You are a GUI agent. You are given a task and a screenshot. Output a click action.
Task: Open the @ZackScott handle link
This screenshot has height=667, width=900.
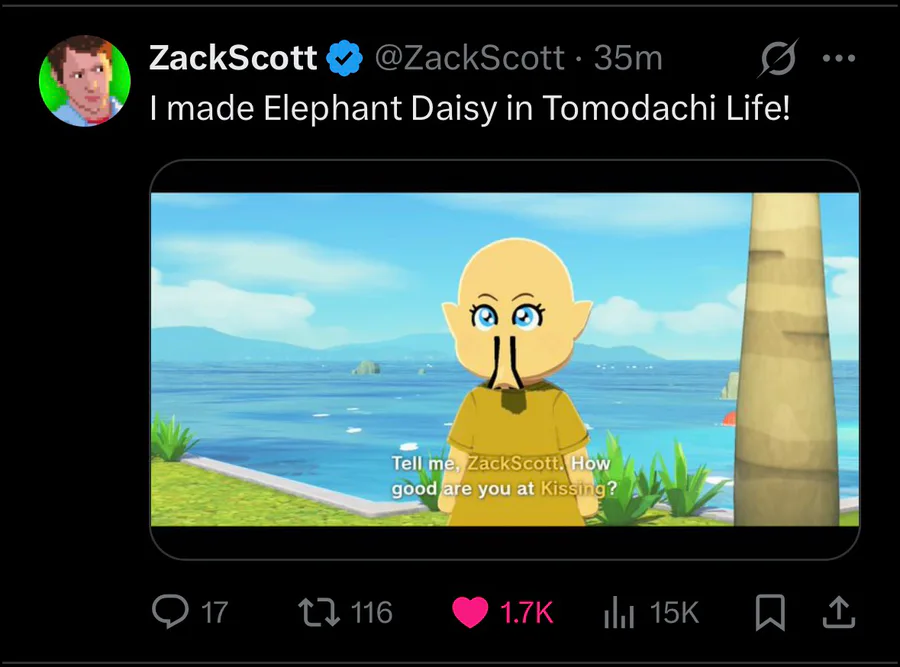click(x=469, y=59)
